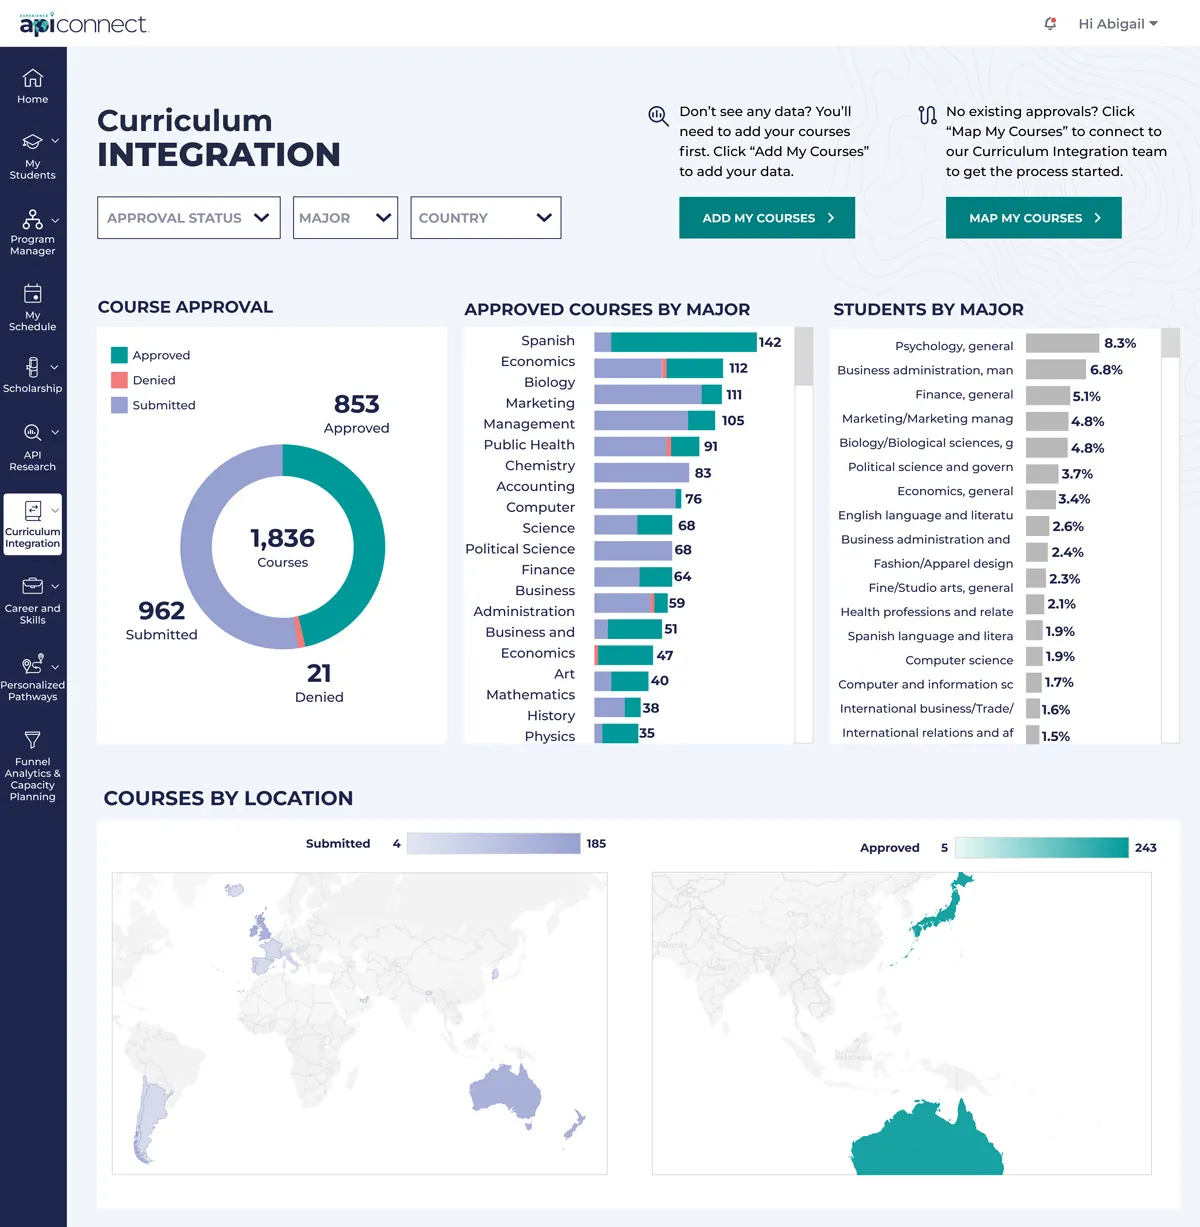Viewport: 1200px width, 1227px height.
Task: Click the '853 Approved' label
Action: (x=356, y=414)
